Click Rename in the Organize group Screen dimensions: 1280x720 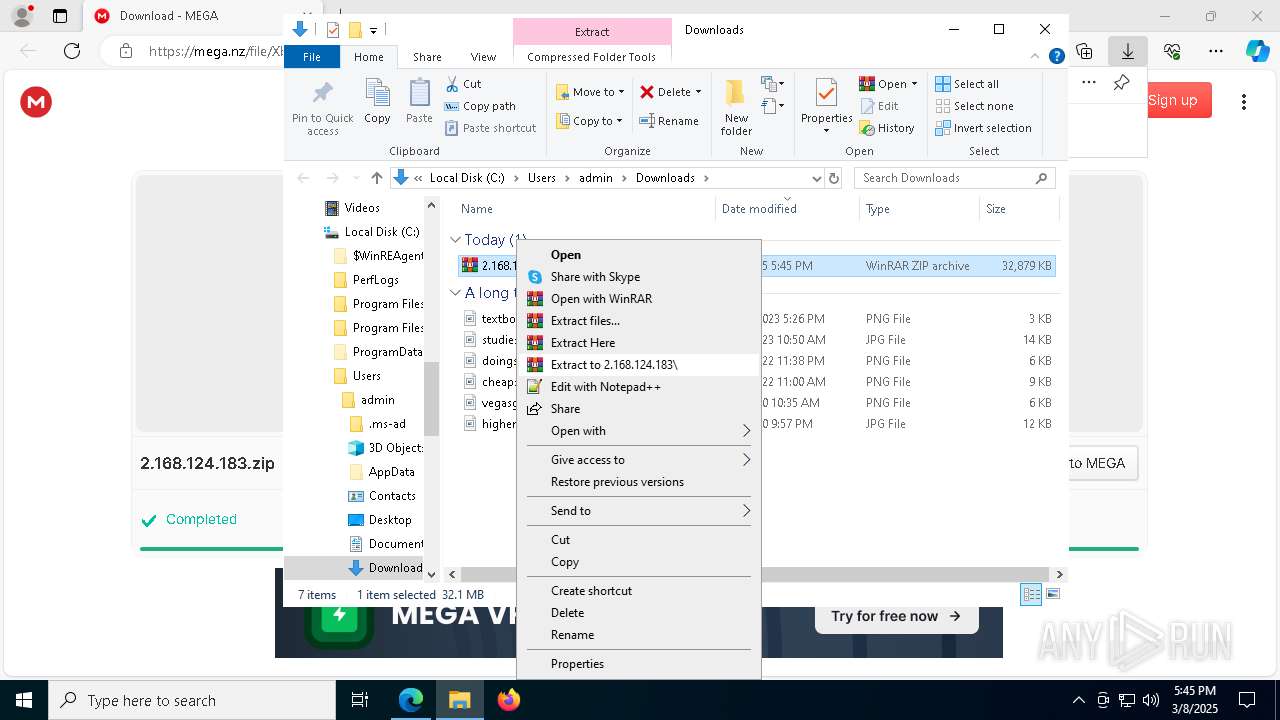tap(669, 121)
